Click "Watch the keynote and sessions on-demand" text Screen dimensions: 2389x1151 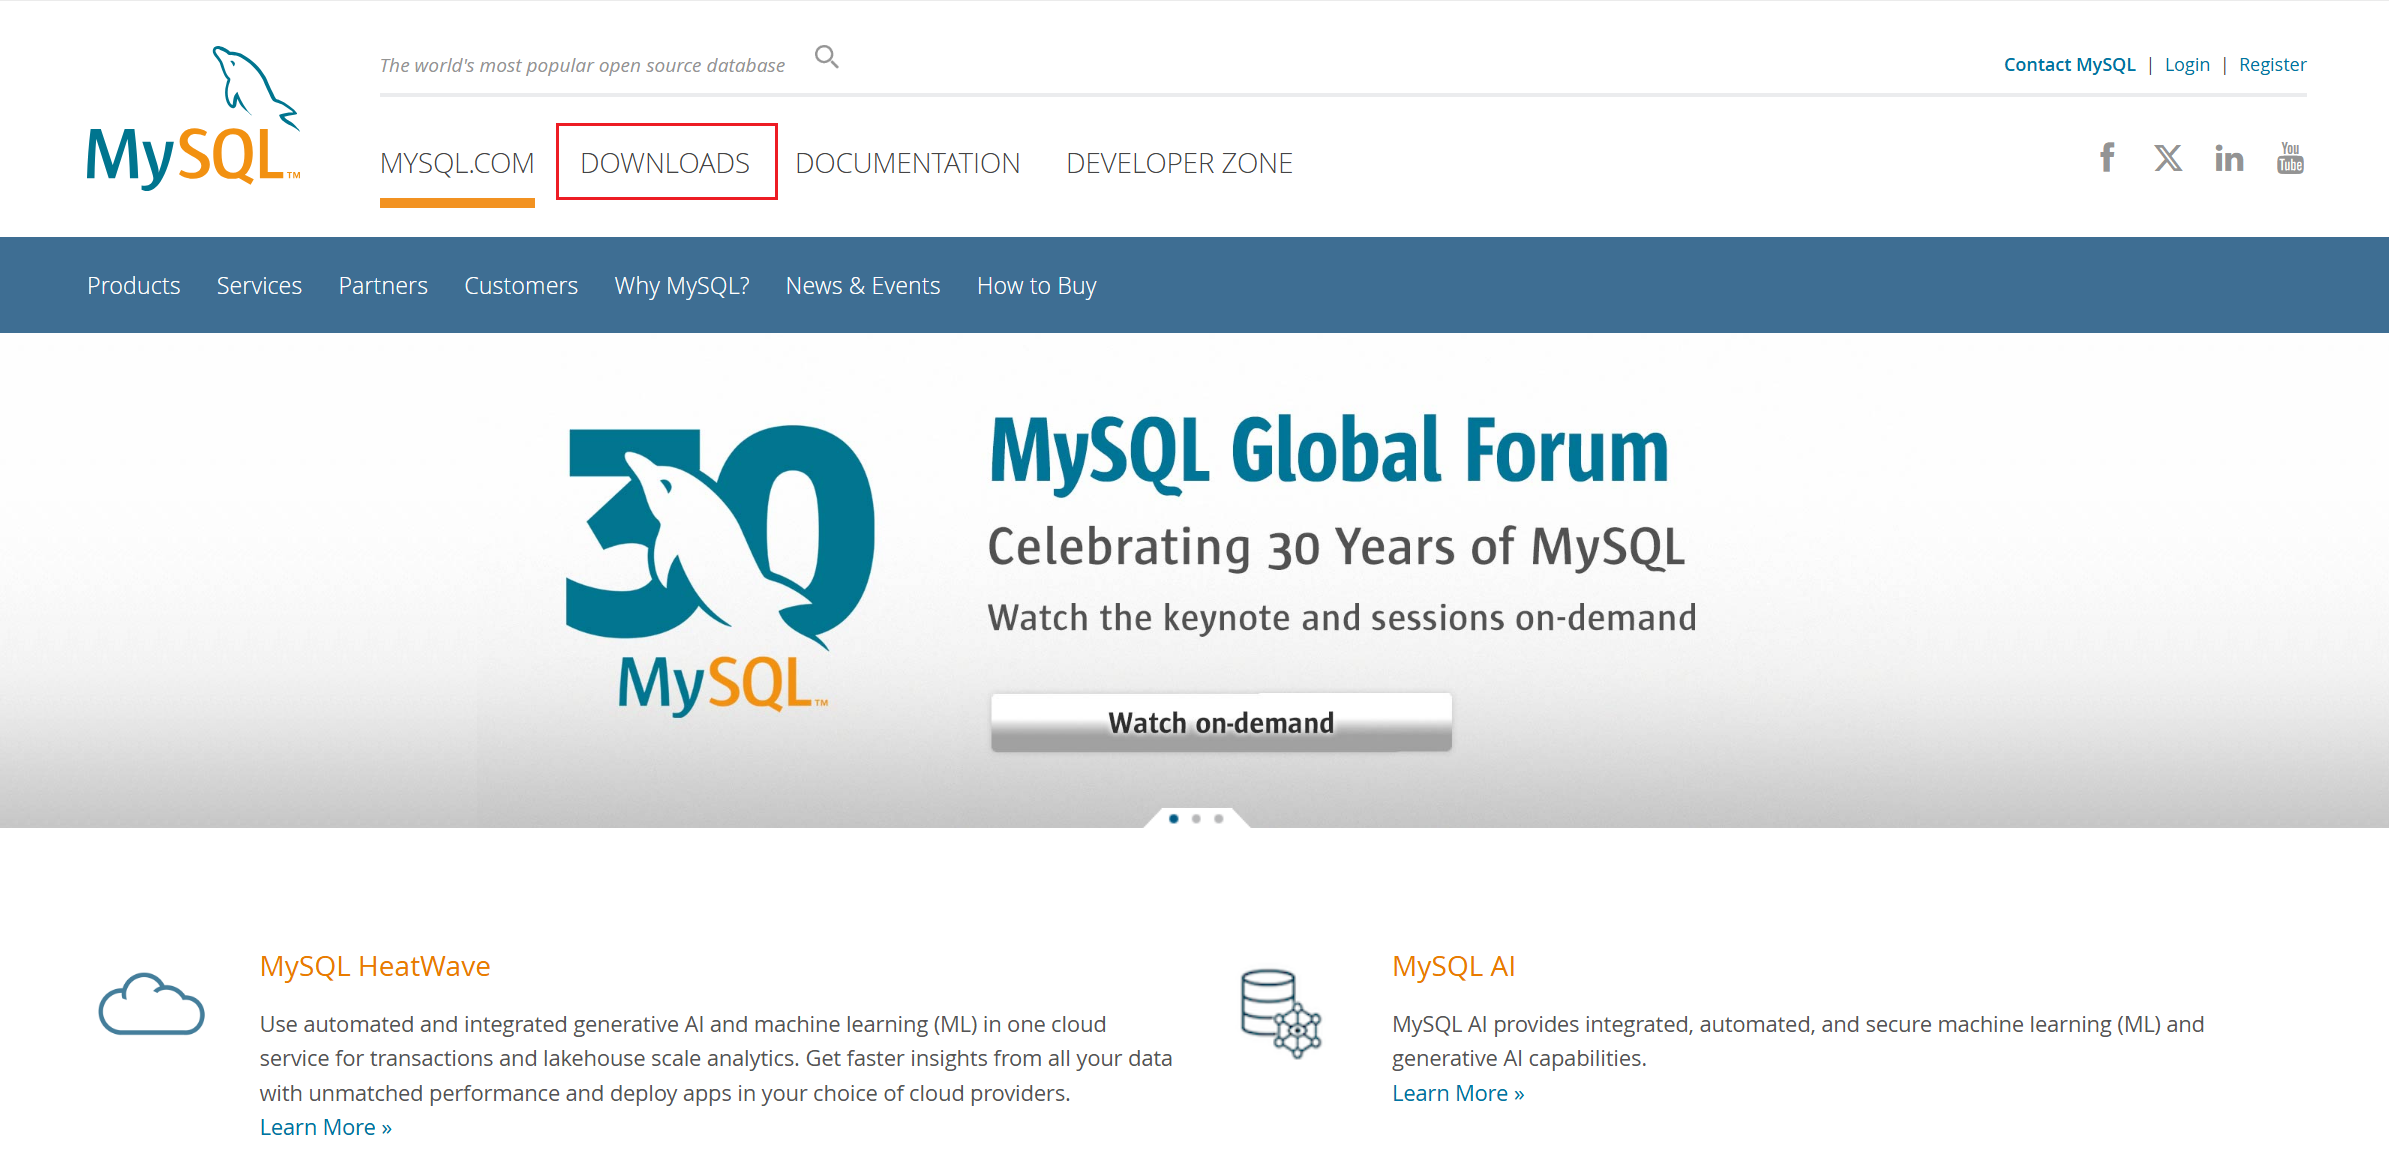(x=1342, y=617)
